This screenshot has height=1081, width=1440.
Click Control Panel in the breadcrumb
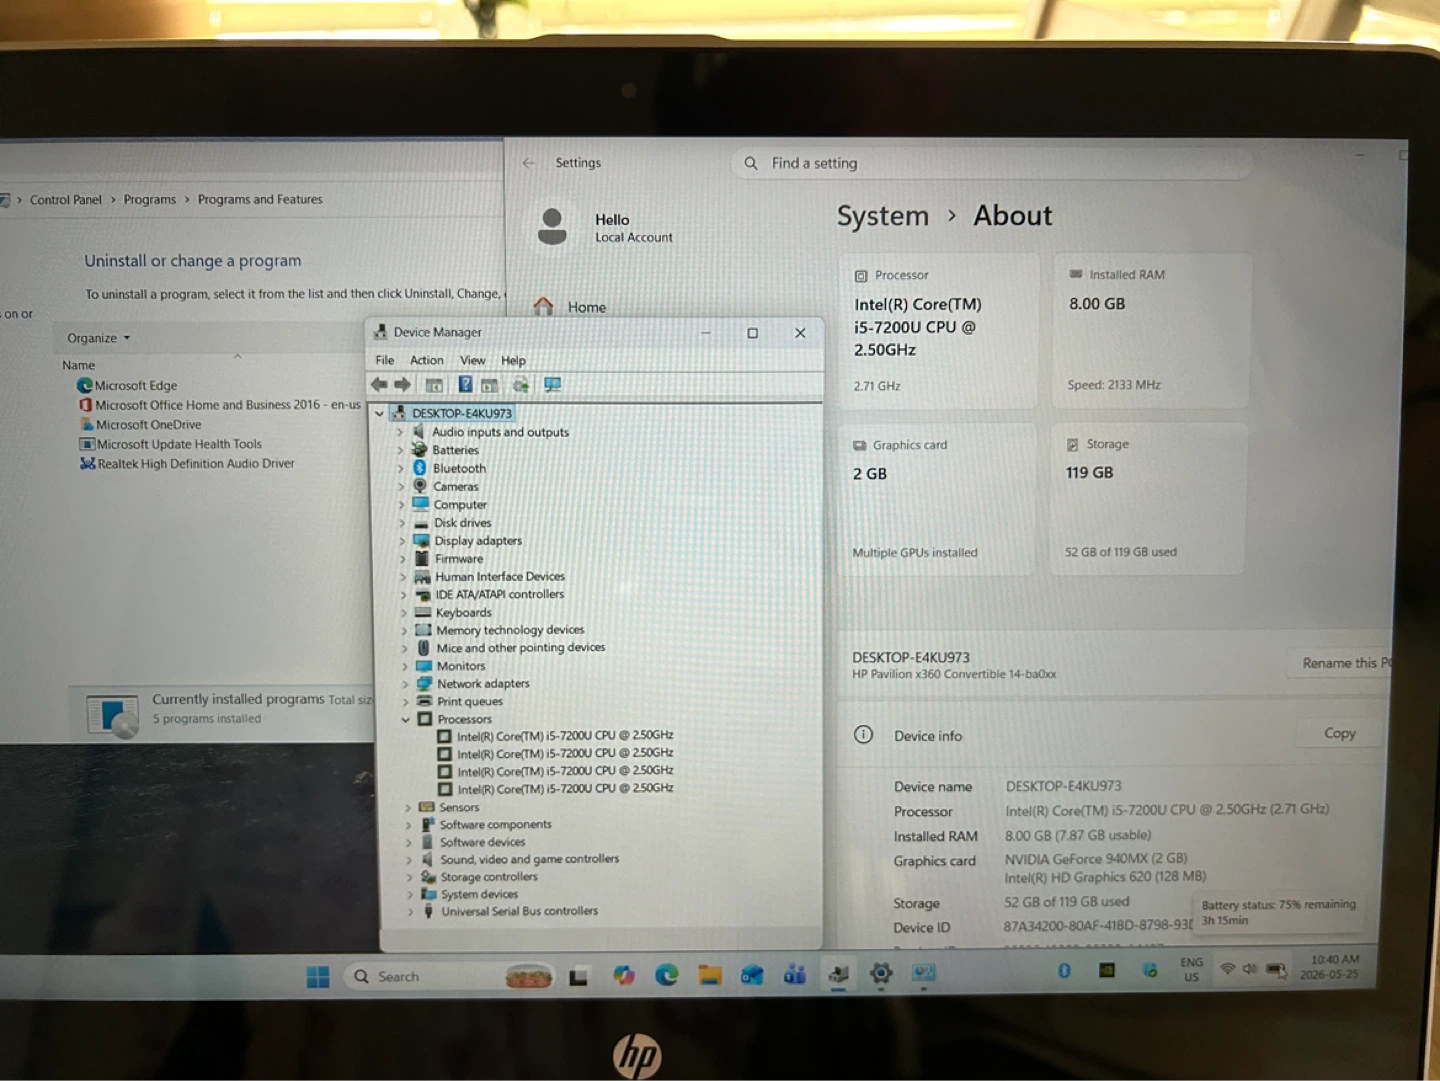(x=66, y=200)
